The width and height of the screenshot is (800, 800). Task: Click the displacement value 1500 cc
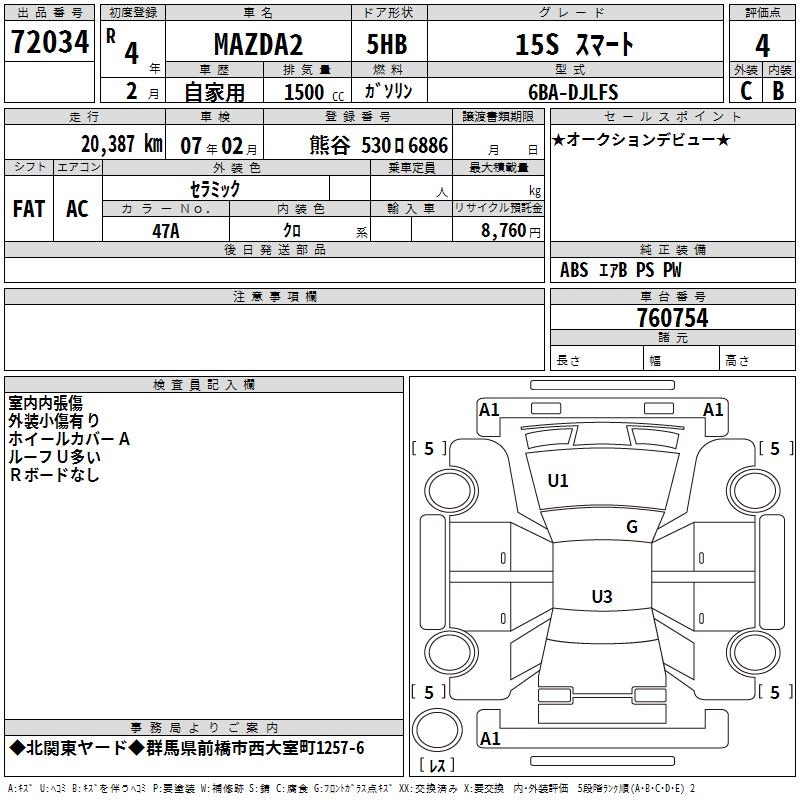click(x=314, y=92)
